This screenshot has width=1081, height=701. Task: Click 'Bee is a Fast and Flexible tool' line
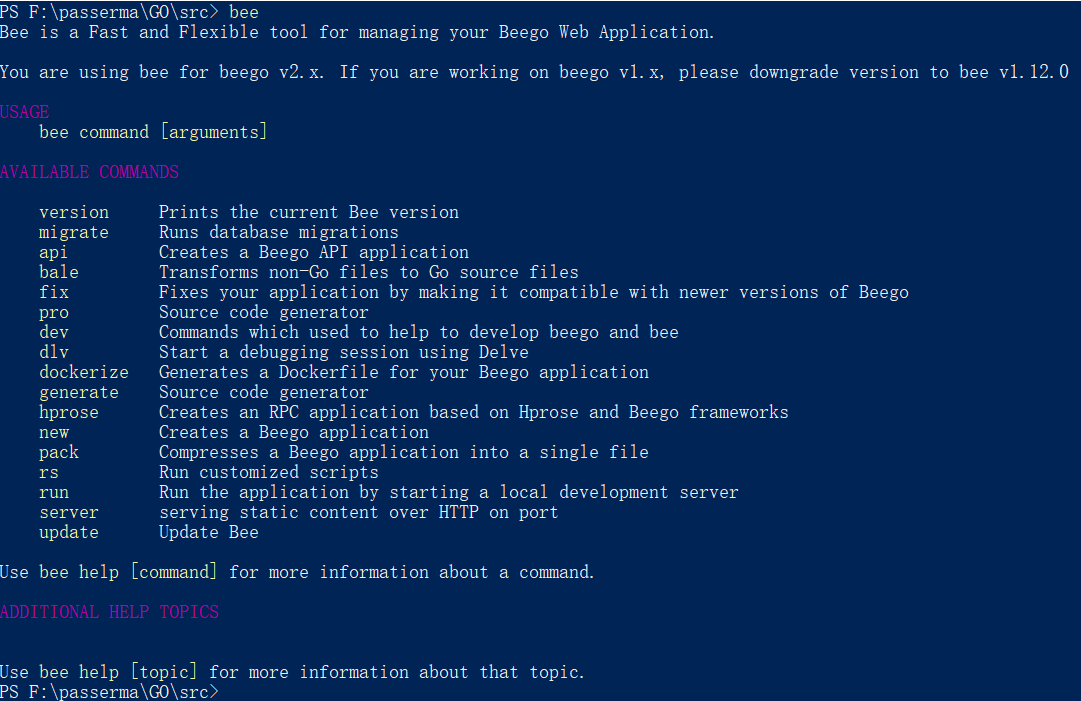point(357,32)
